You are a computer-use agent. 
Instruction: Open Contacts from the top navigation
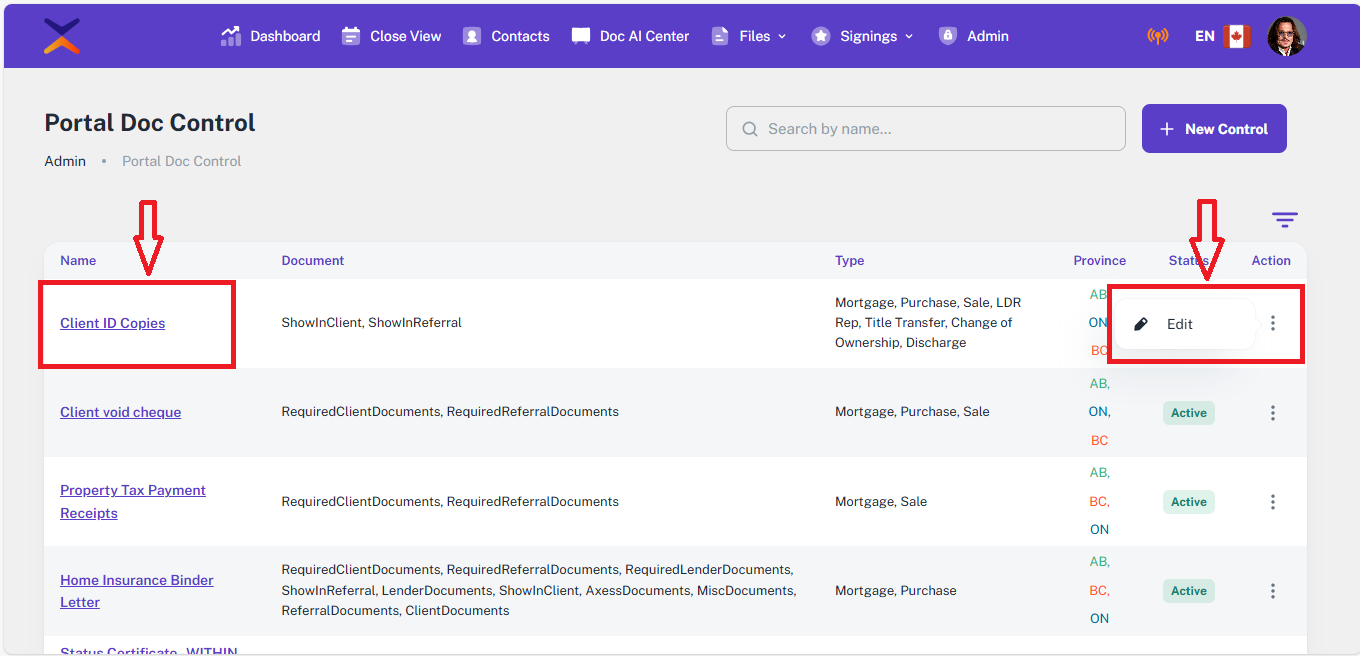(x=506, y=36)
